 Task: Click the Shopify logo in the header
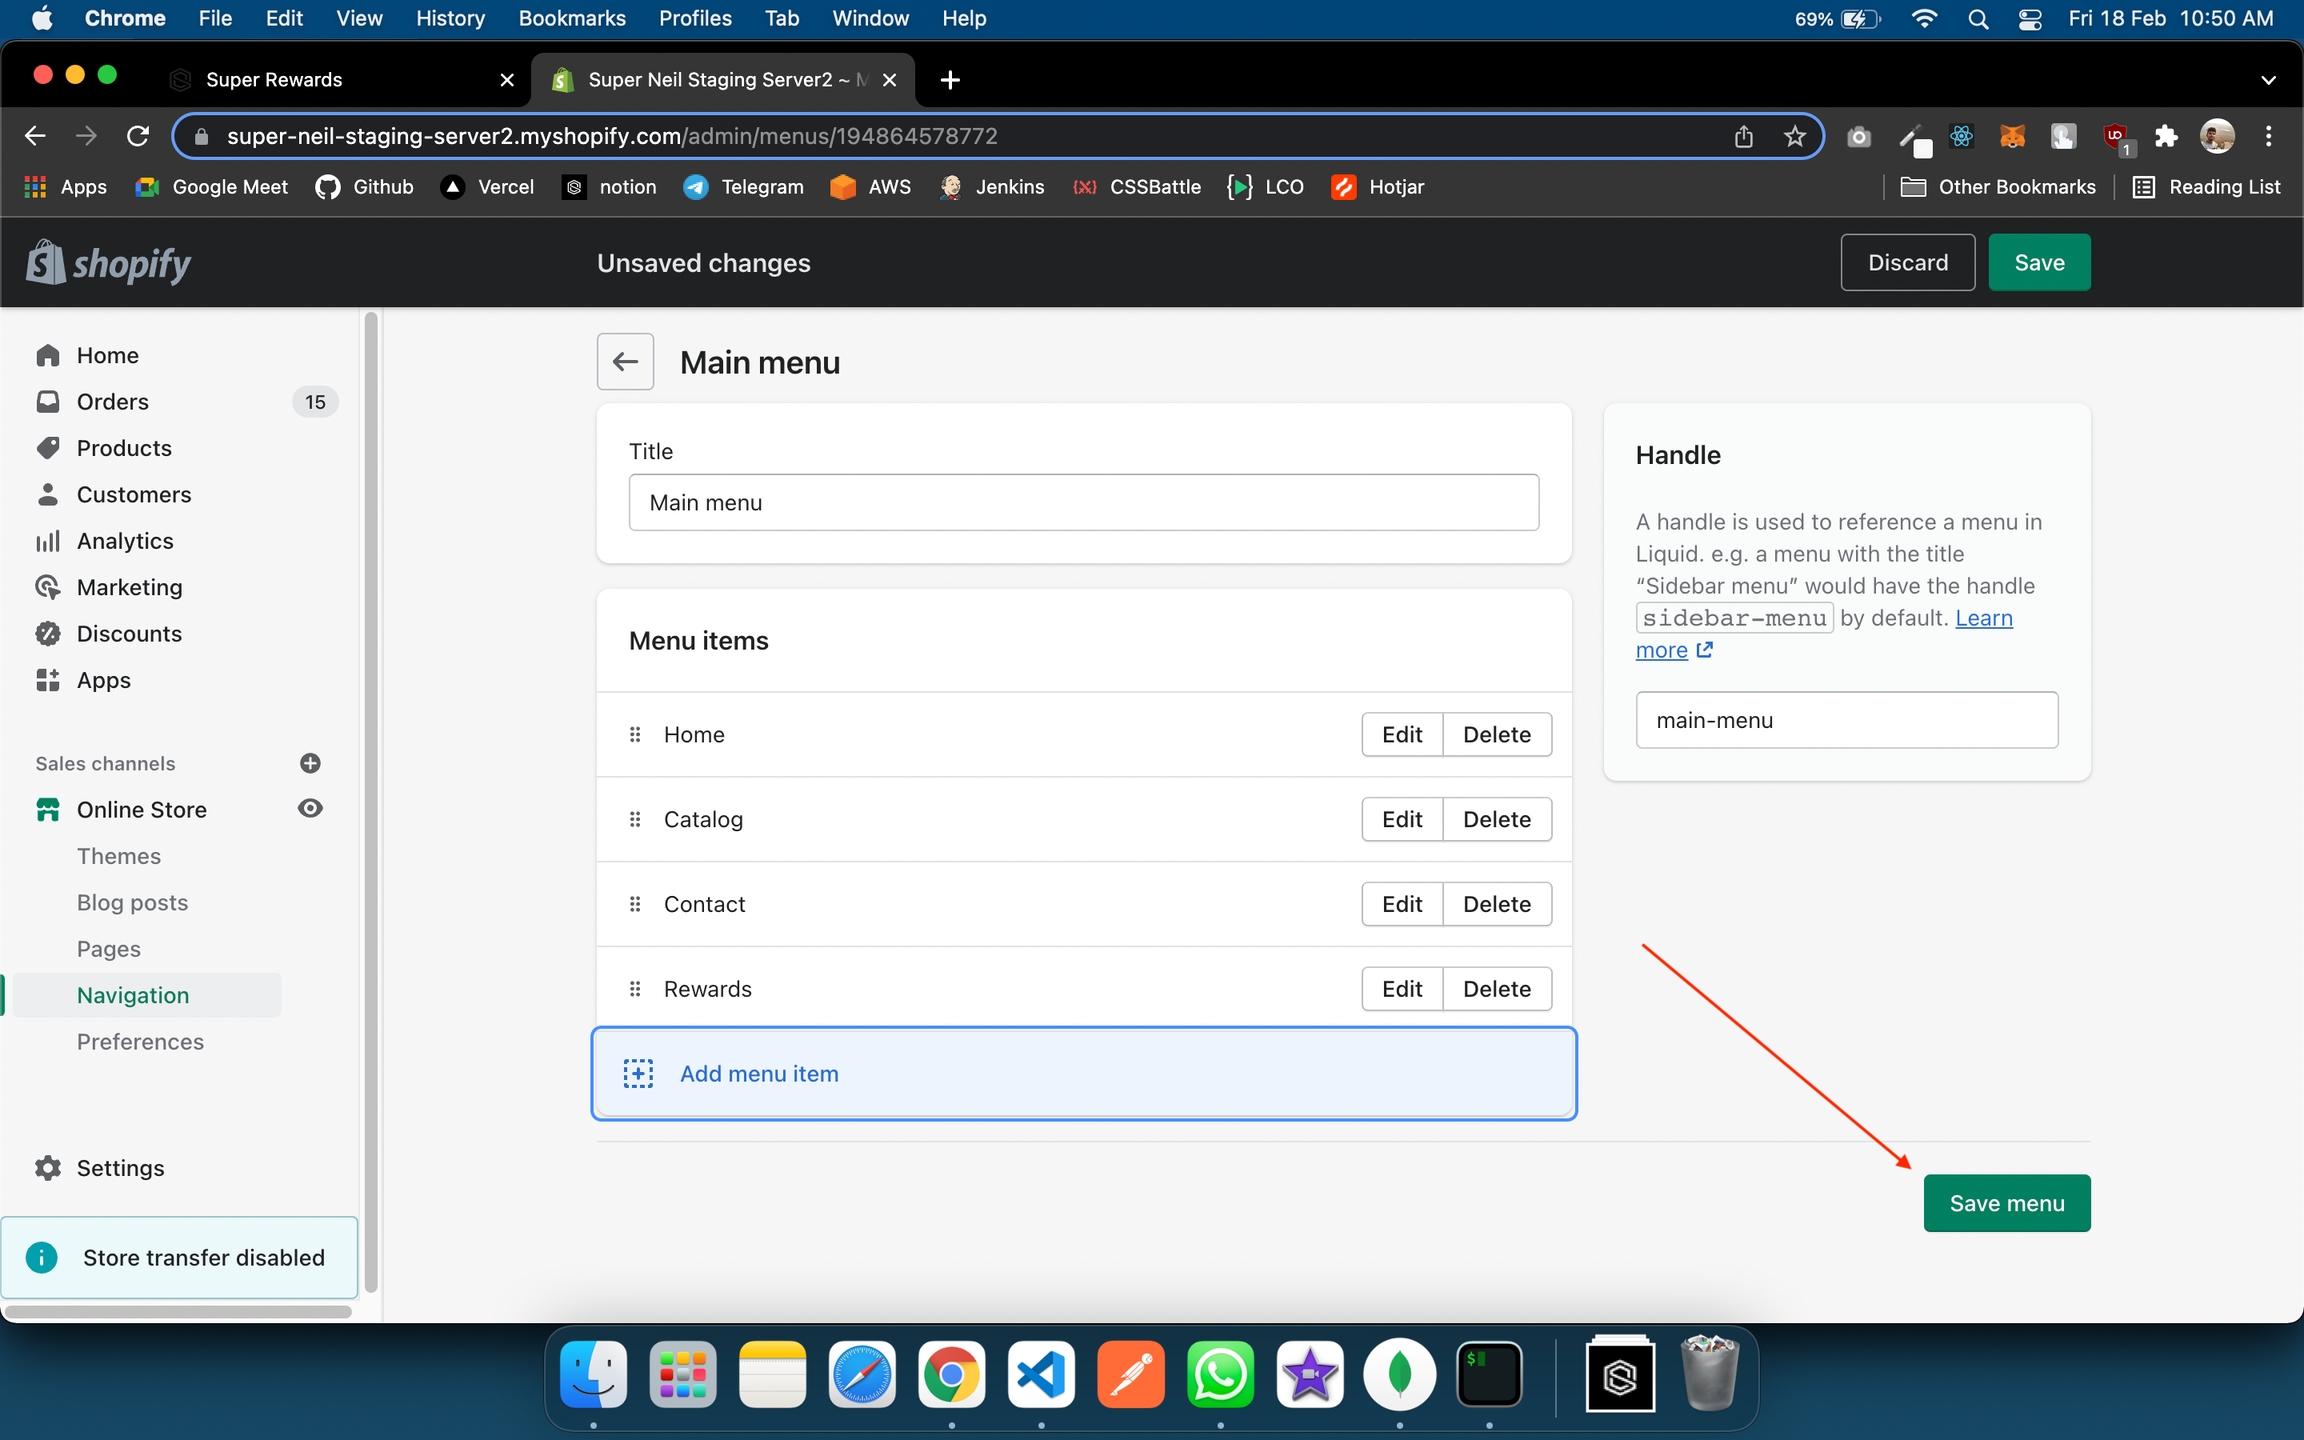[108, 263]
